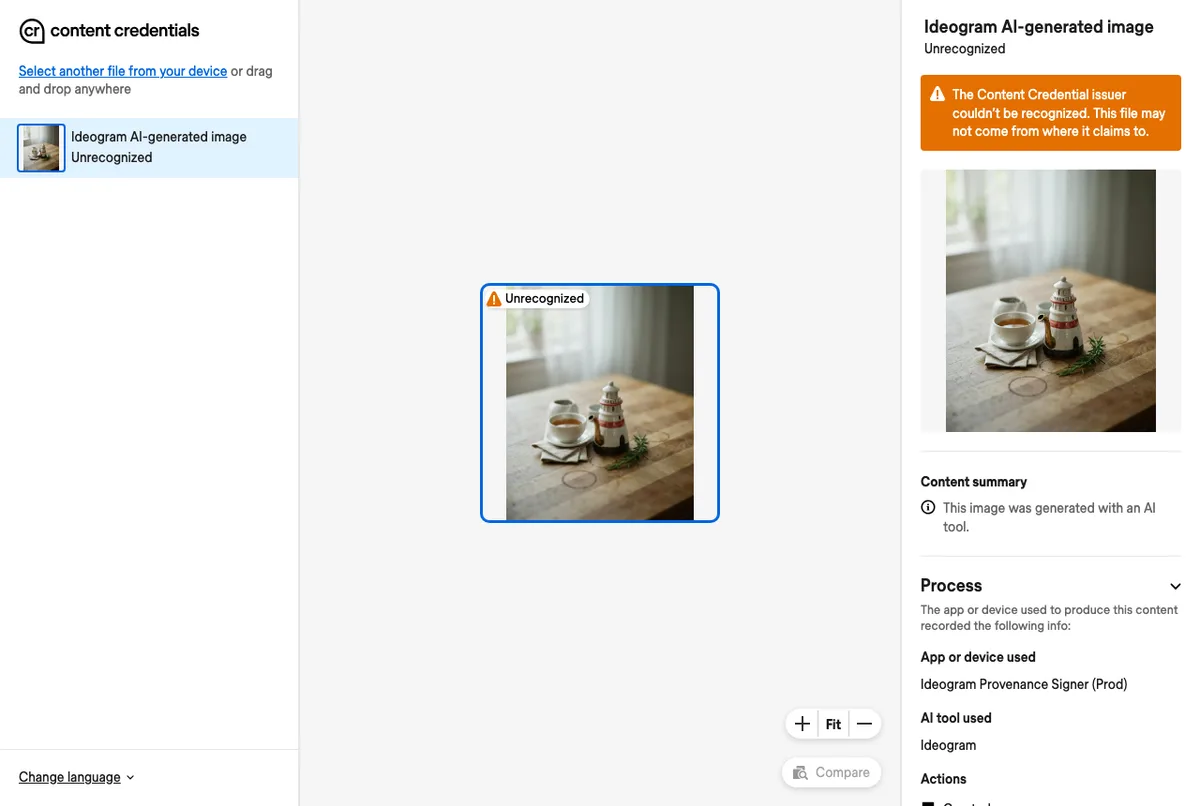Zoom out with the minus button
The height and width of the screenshot is (806, 1200).
[x=865, y=724]
